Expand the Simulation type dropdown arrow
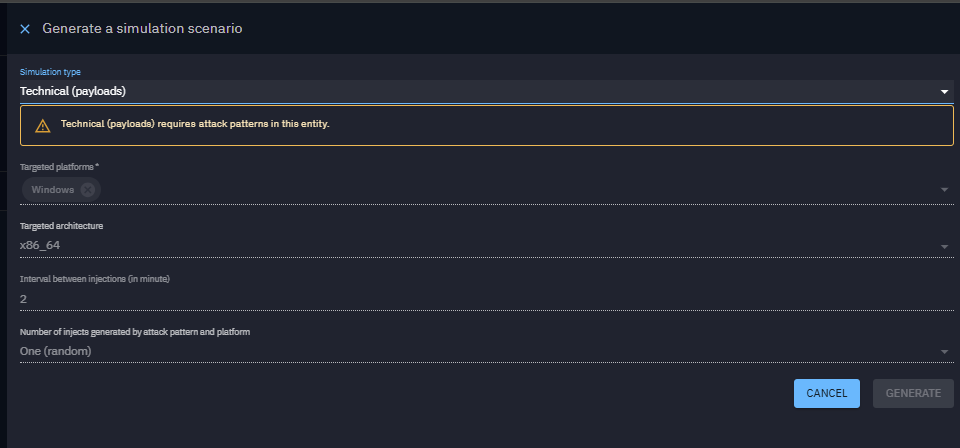Viewport: 960px width, 448px height. pyautogui.click(x=943, y=92)
